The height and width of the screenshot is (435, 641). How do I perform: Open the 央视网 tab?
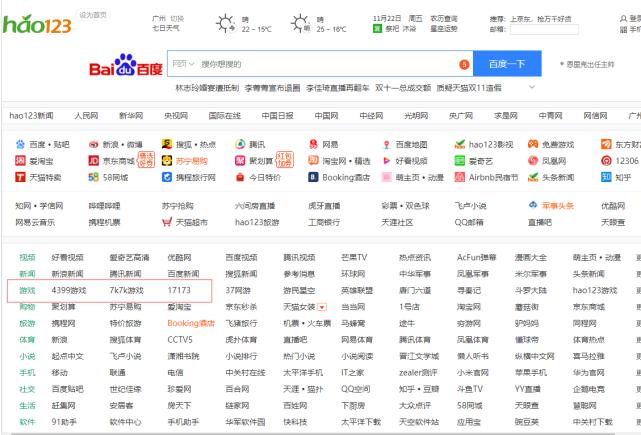click(176, 116)
